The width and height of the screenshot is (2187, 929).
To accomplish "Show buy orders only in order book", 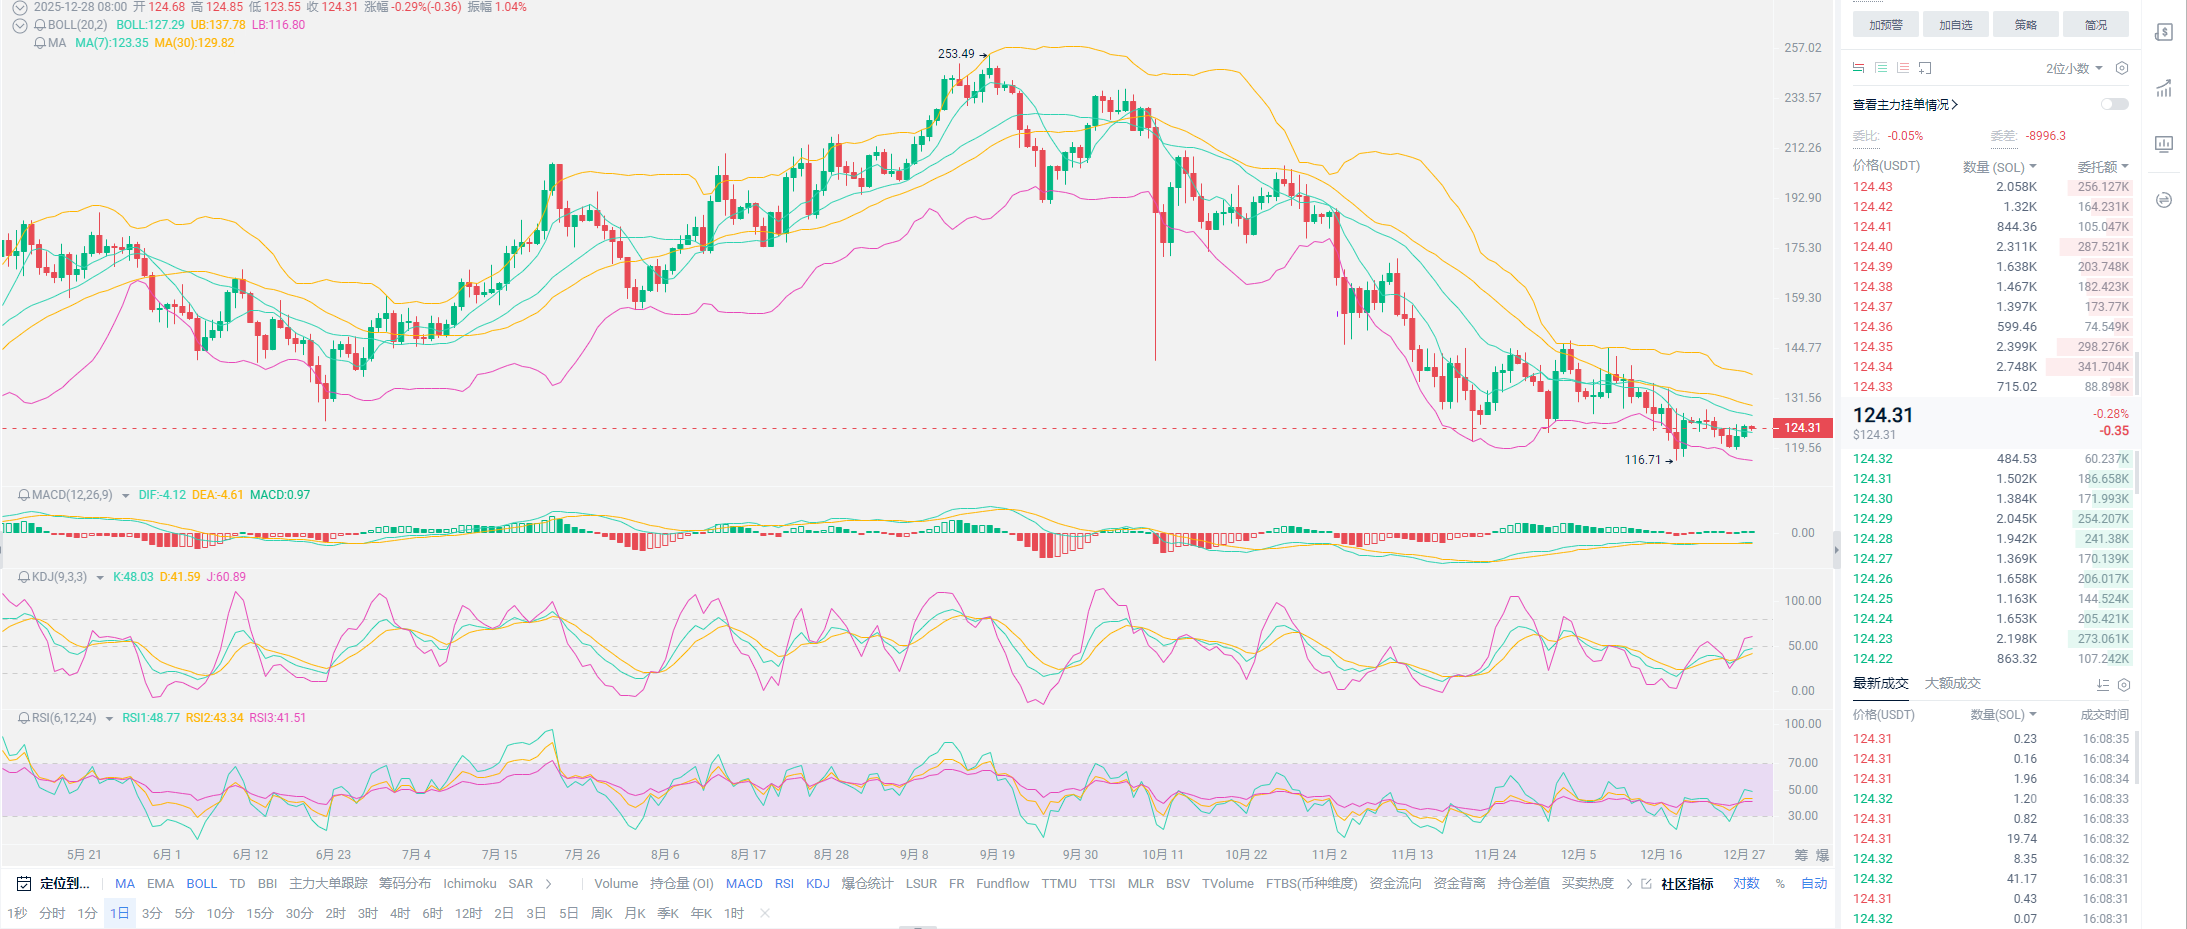I will click(x=1881, y=68).
